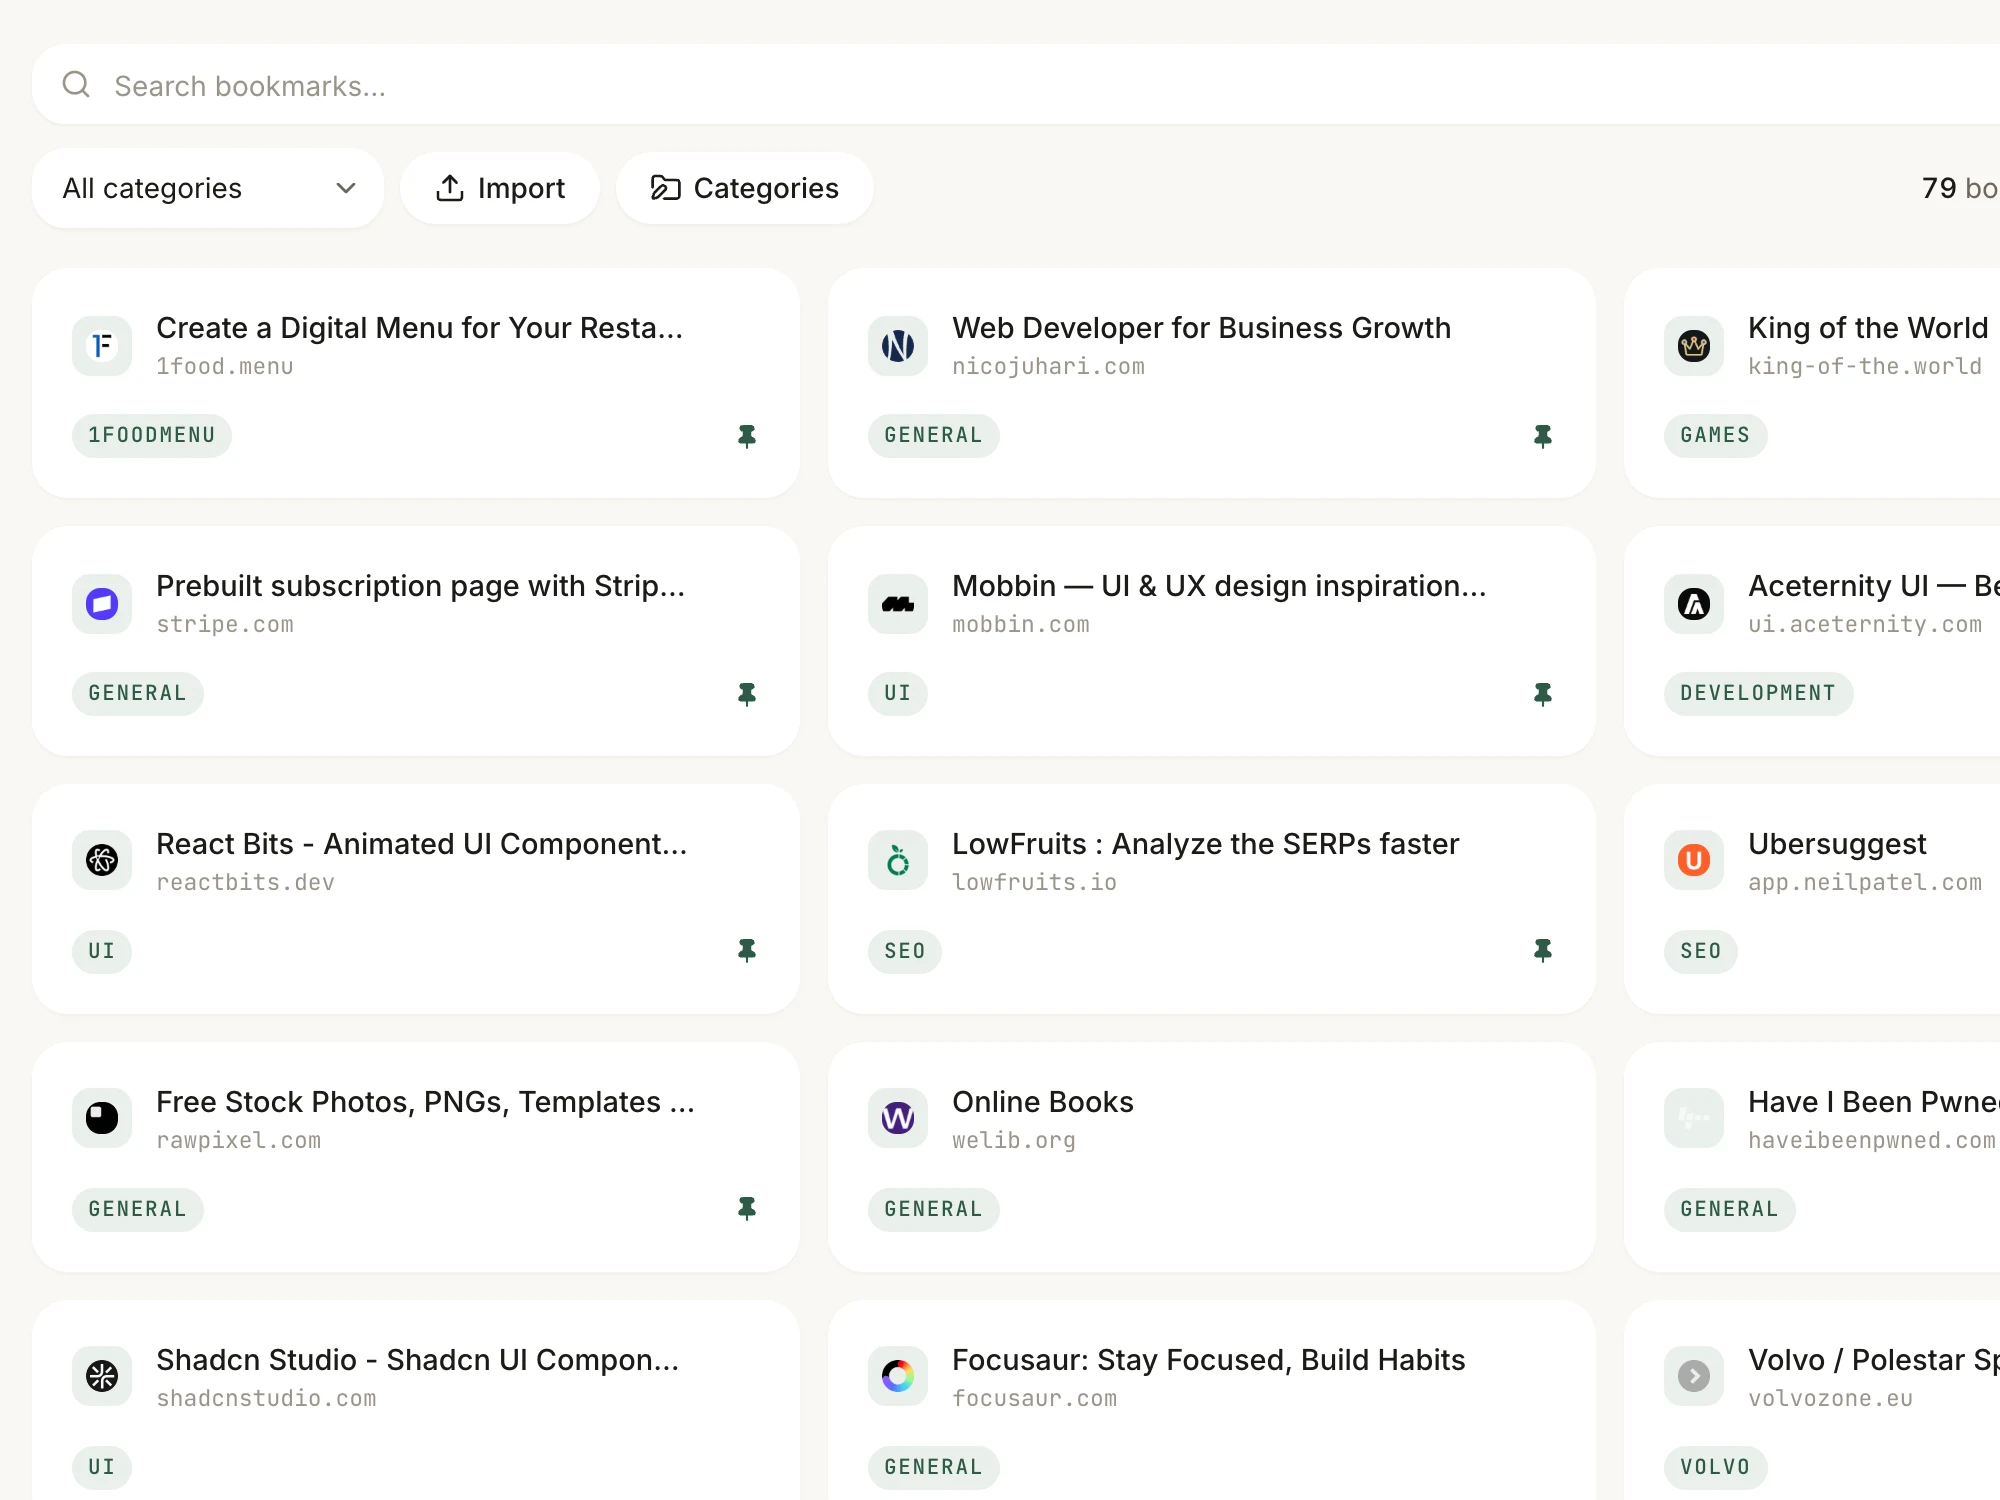This screenshot has width=2000, height=1500.
Task: Toggle pin on the stripe.com bookmark
Action: click(747, 694)
